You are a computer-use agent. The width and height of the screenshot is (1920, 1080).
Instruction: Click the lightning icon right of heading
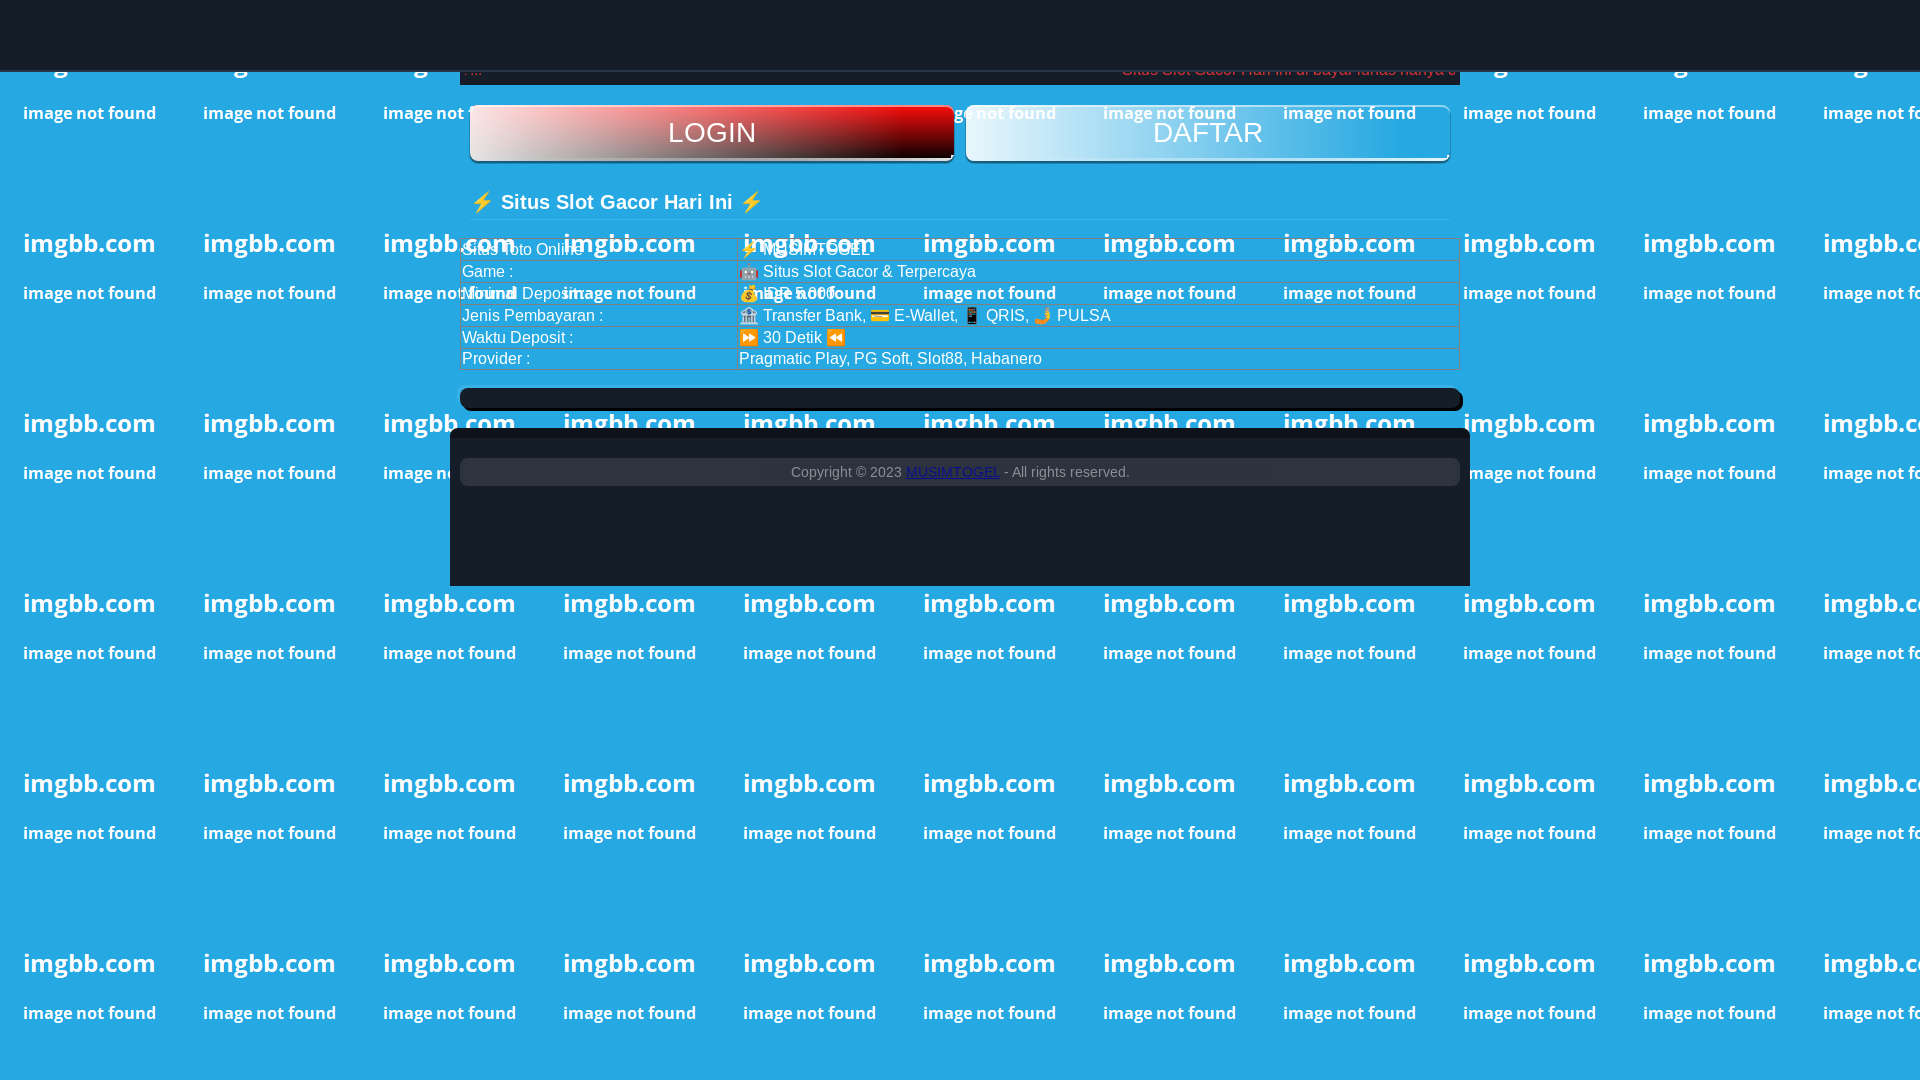tap(751, 202)
